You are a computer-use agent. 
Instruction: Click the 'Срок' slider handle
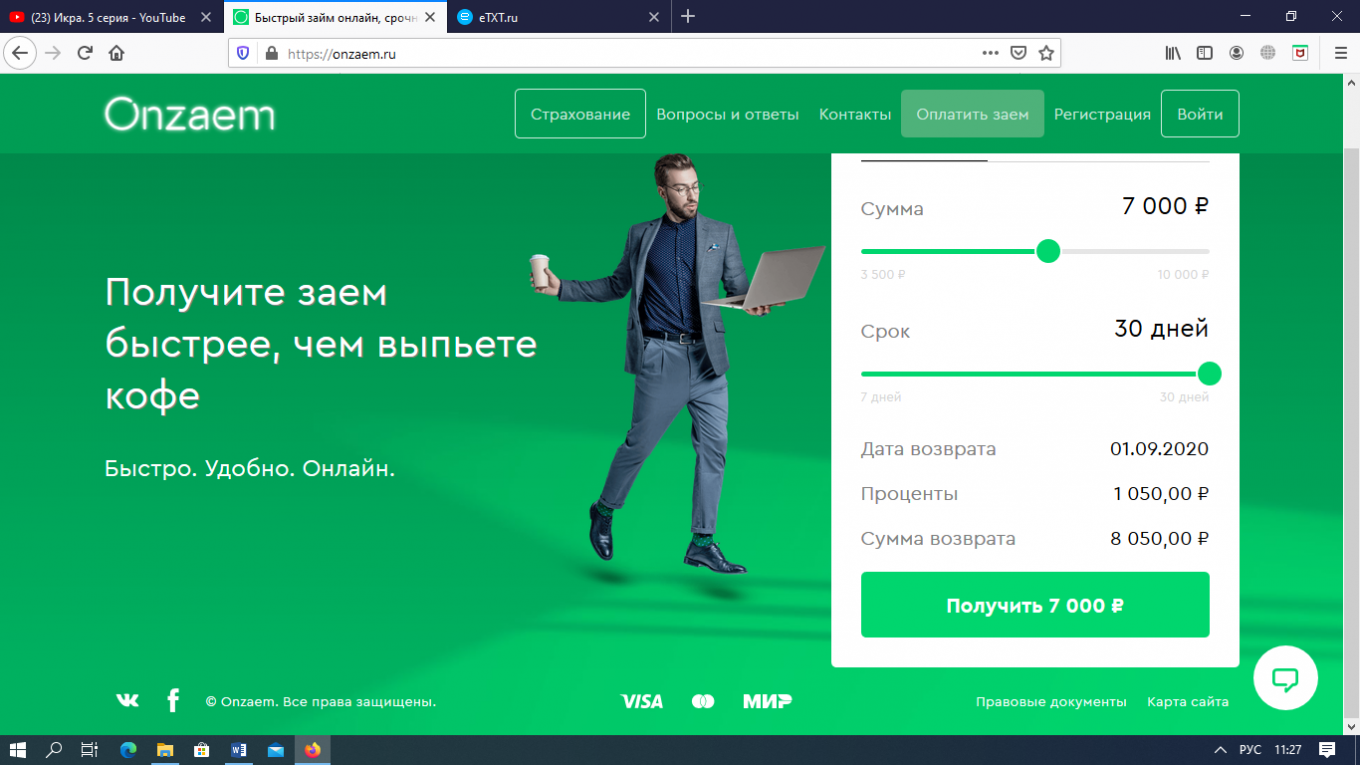(x=1209, y=374)
